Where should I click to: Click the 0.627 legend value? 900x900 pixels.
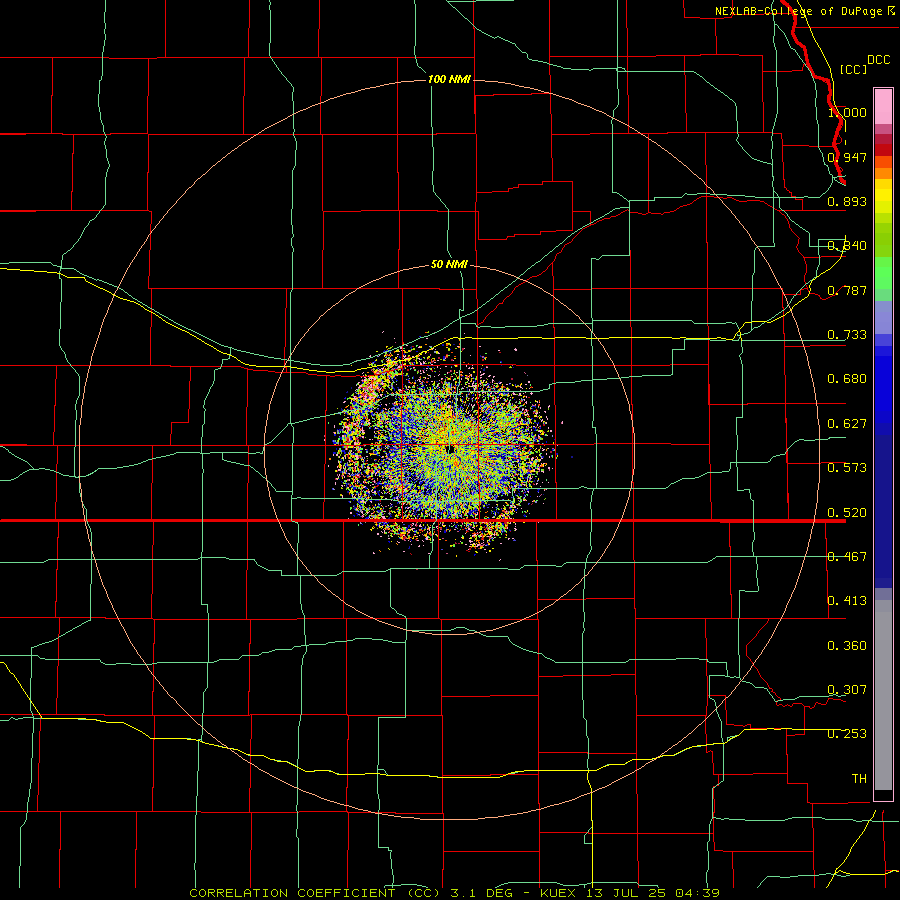tap(847, 424)
